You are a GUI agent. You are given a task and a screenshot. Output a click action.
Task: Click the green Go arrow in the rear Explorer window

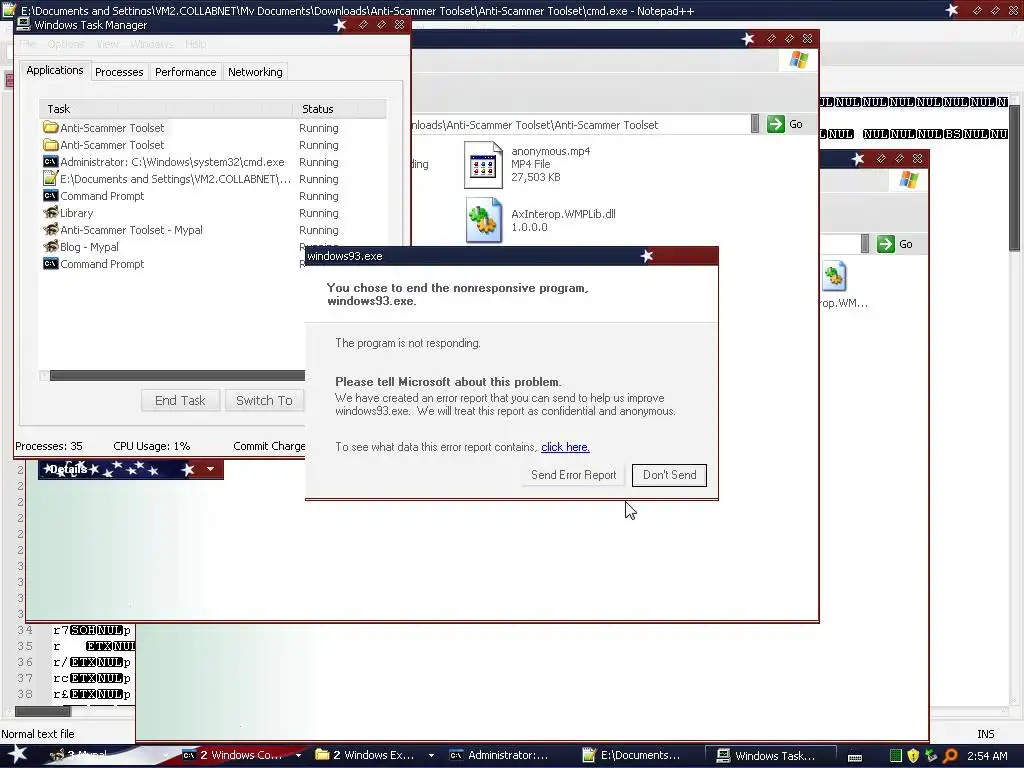(886, 244)
